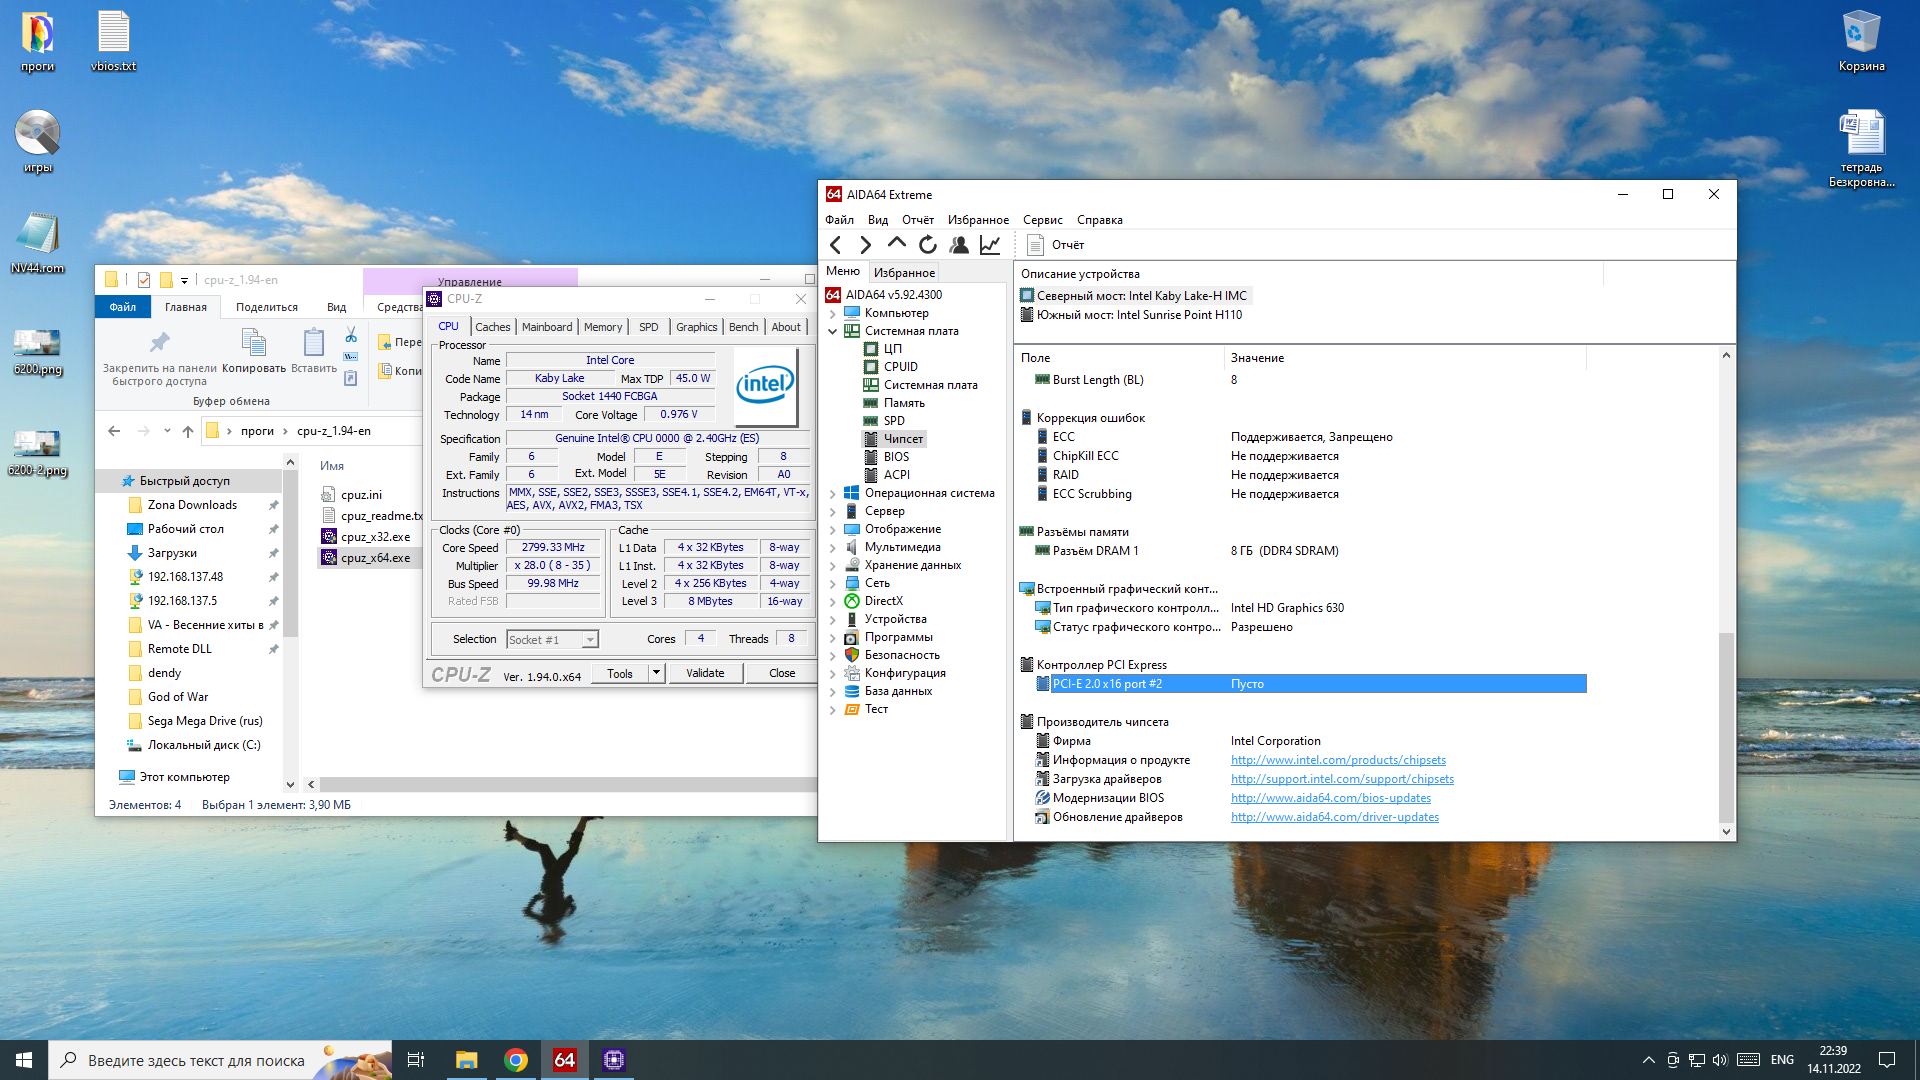The width and height of the screenshot is (1920, 1080).
Task: Click AIDA64 user profile toolbar icon
Action: coord(959,245)
